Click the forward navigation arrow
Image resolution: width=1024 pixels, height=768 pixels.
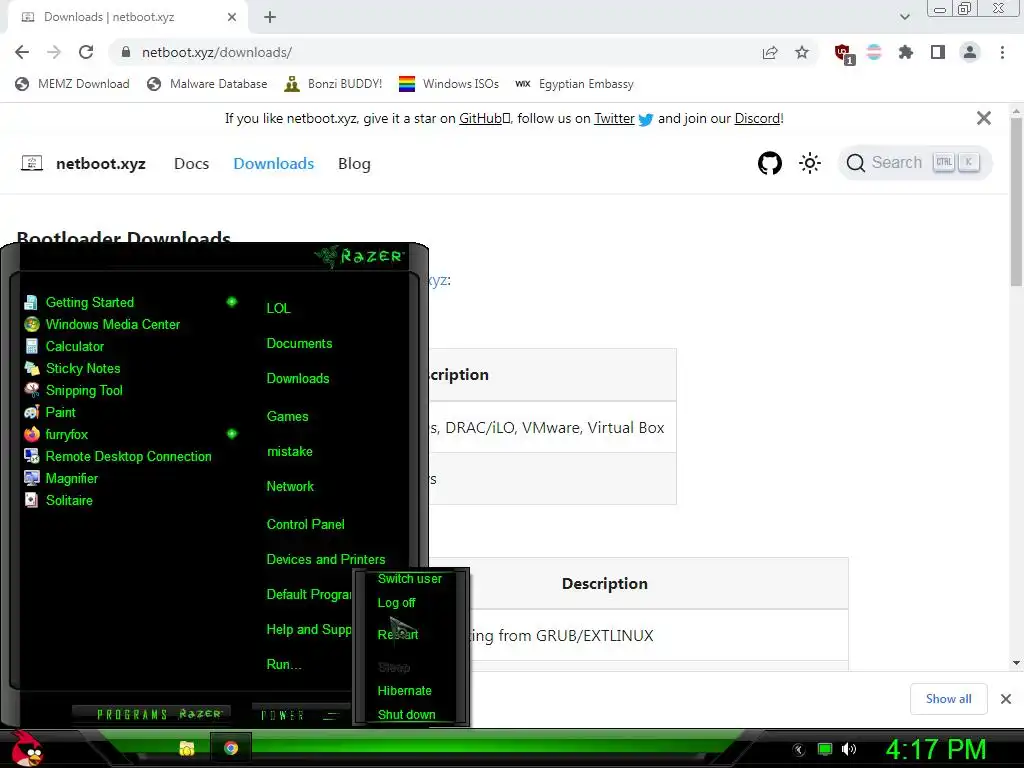click(54, 52)
